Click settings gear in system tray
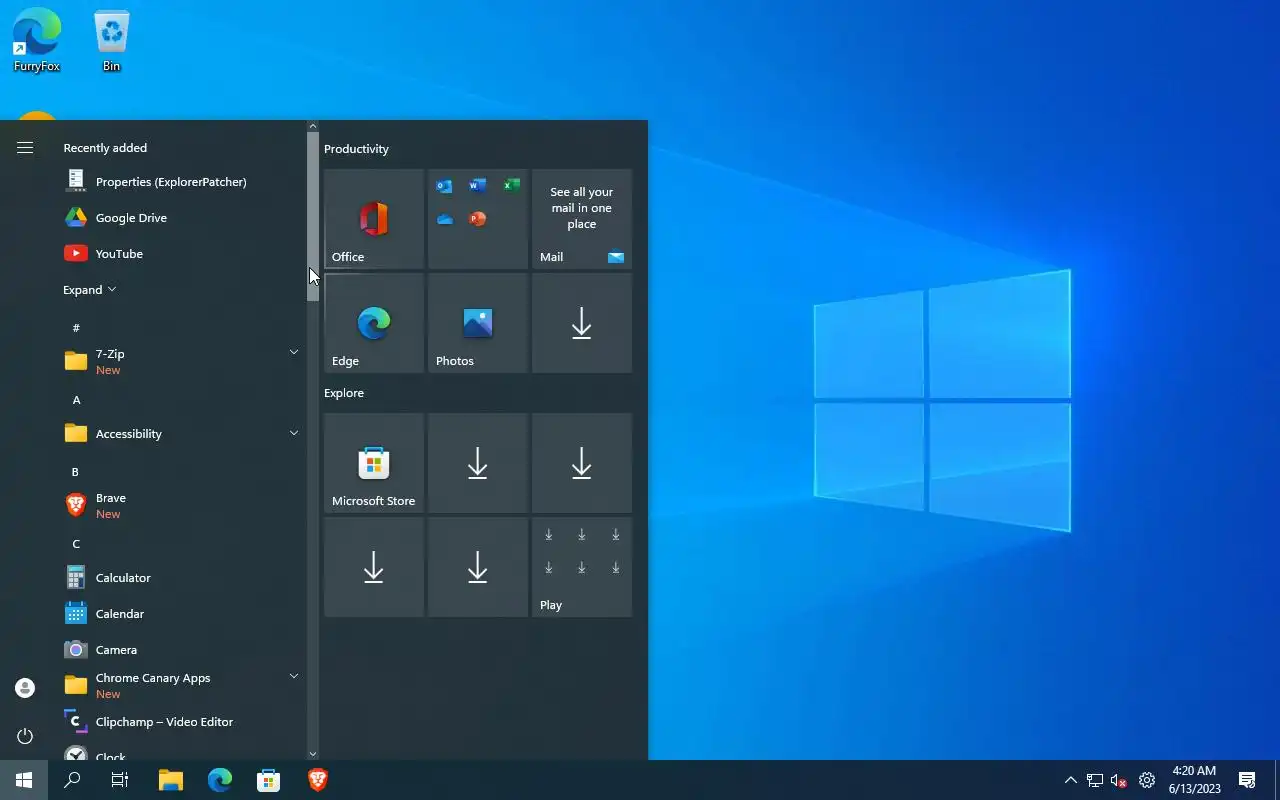Viewport: 1280px width, 800px height. pos(1147,780)
